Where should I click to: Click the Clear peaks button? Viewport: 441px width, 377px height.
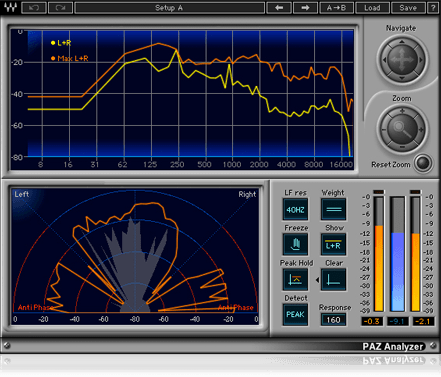point(334,279)
